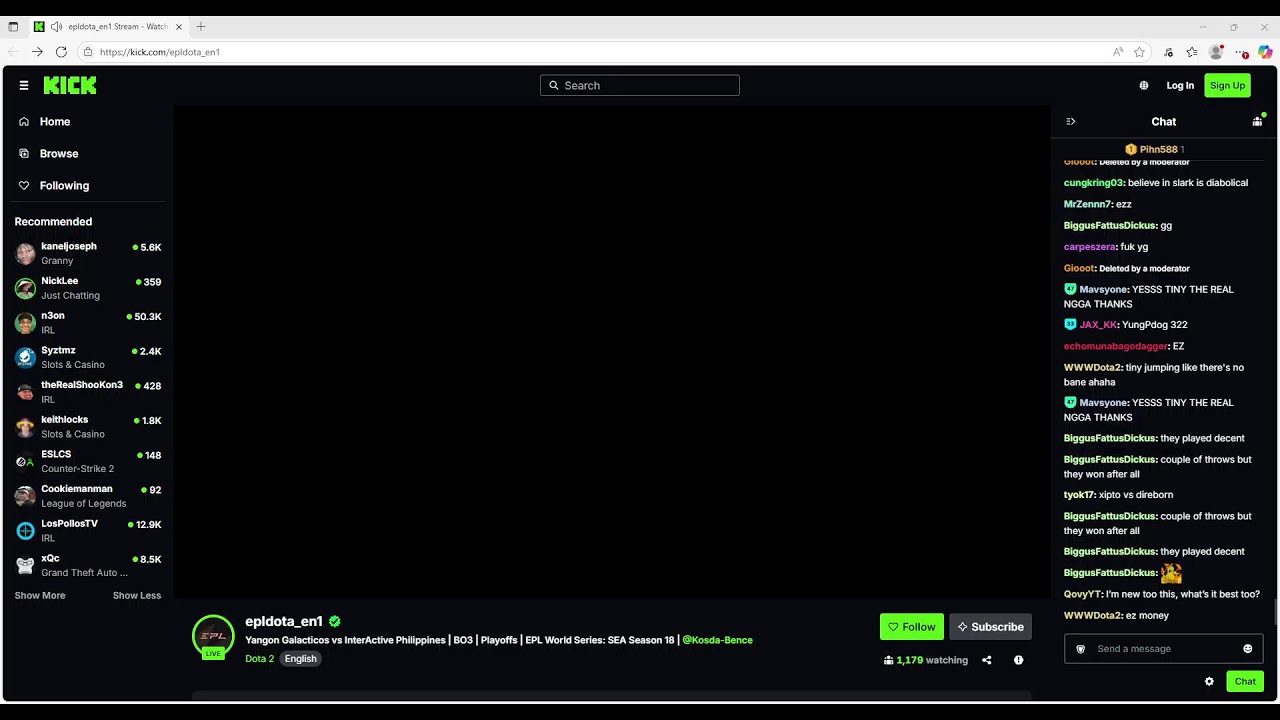Click username WWWDota2 on ez money
This screenshot has height=720, width=1280.
tap(1092, 616)
